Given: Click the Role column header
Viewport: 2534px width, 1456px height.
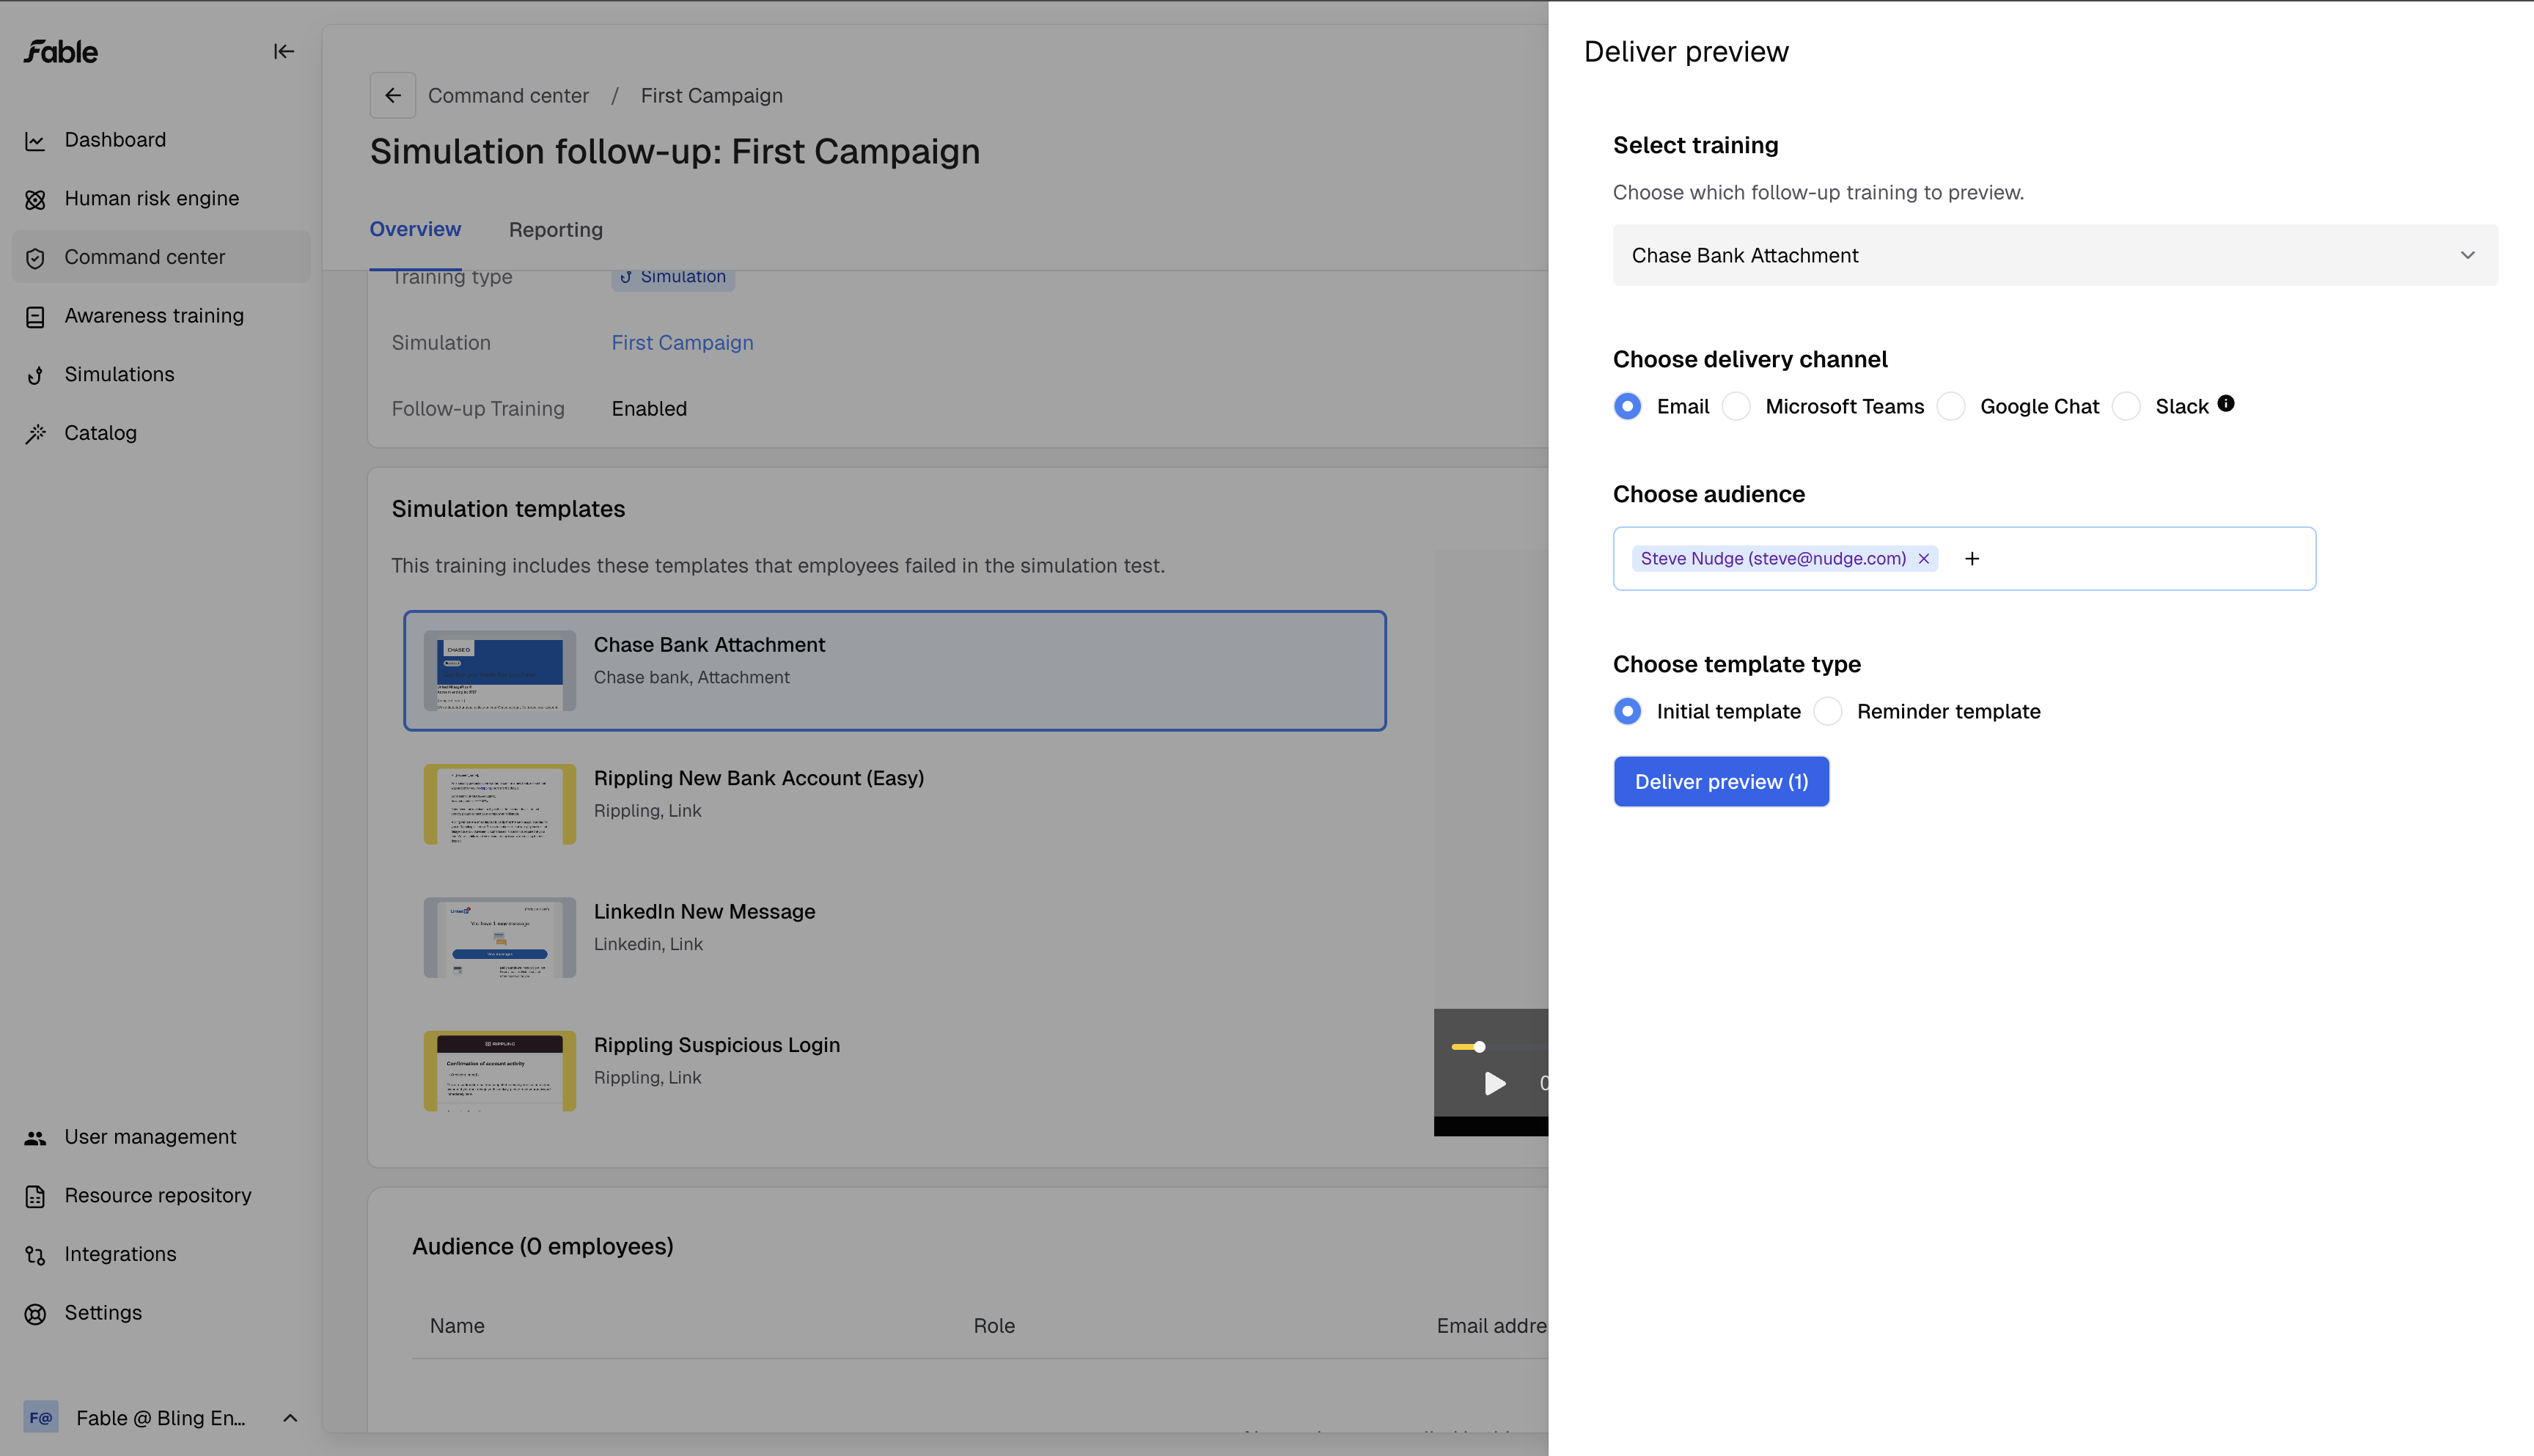Looking at the screenshot, I should point(994,1325).
